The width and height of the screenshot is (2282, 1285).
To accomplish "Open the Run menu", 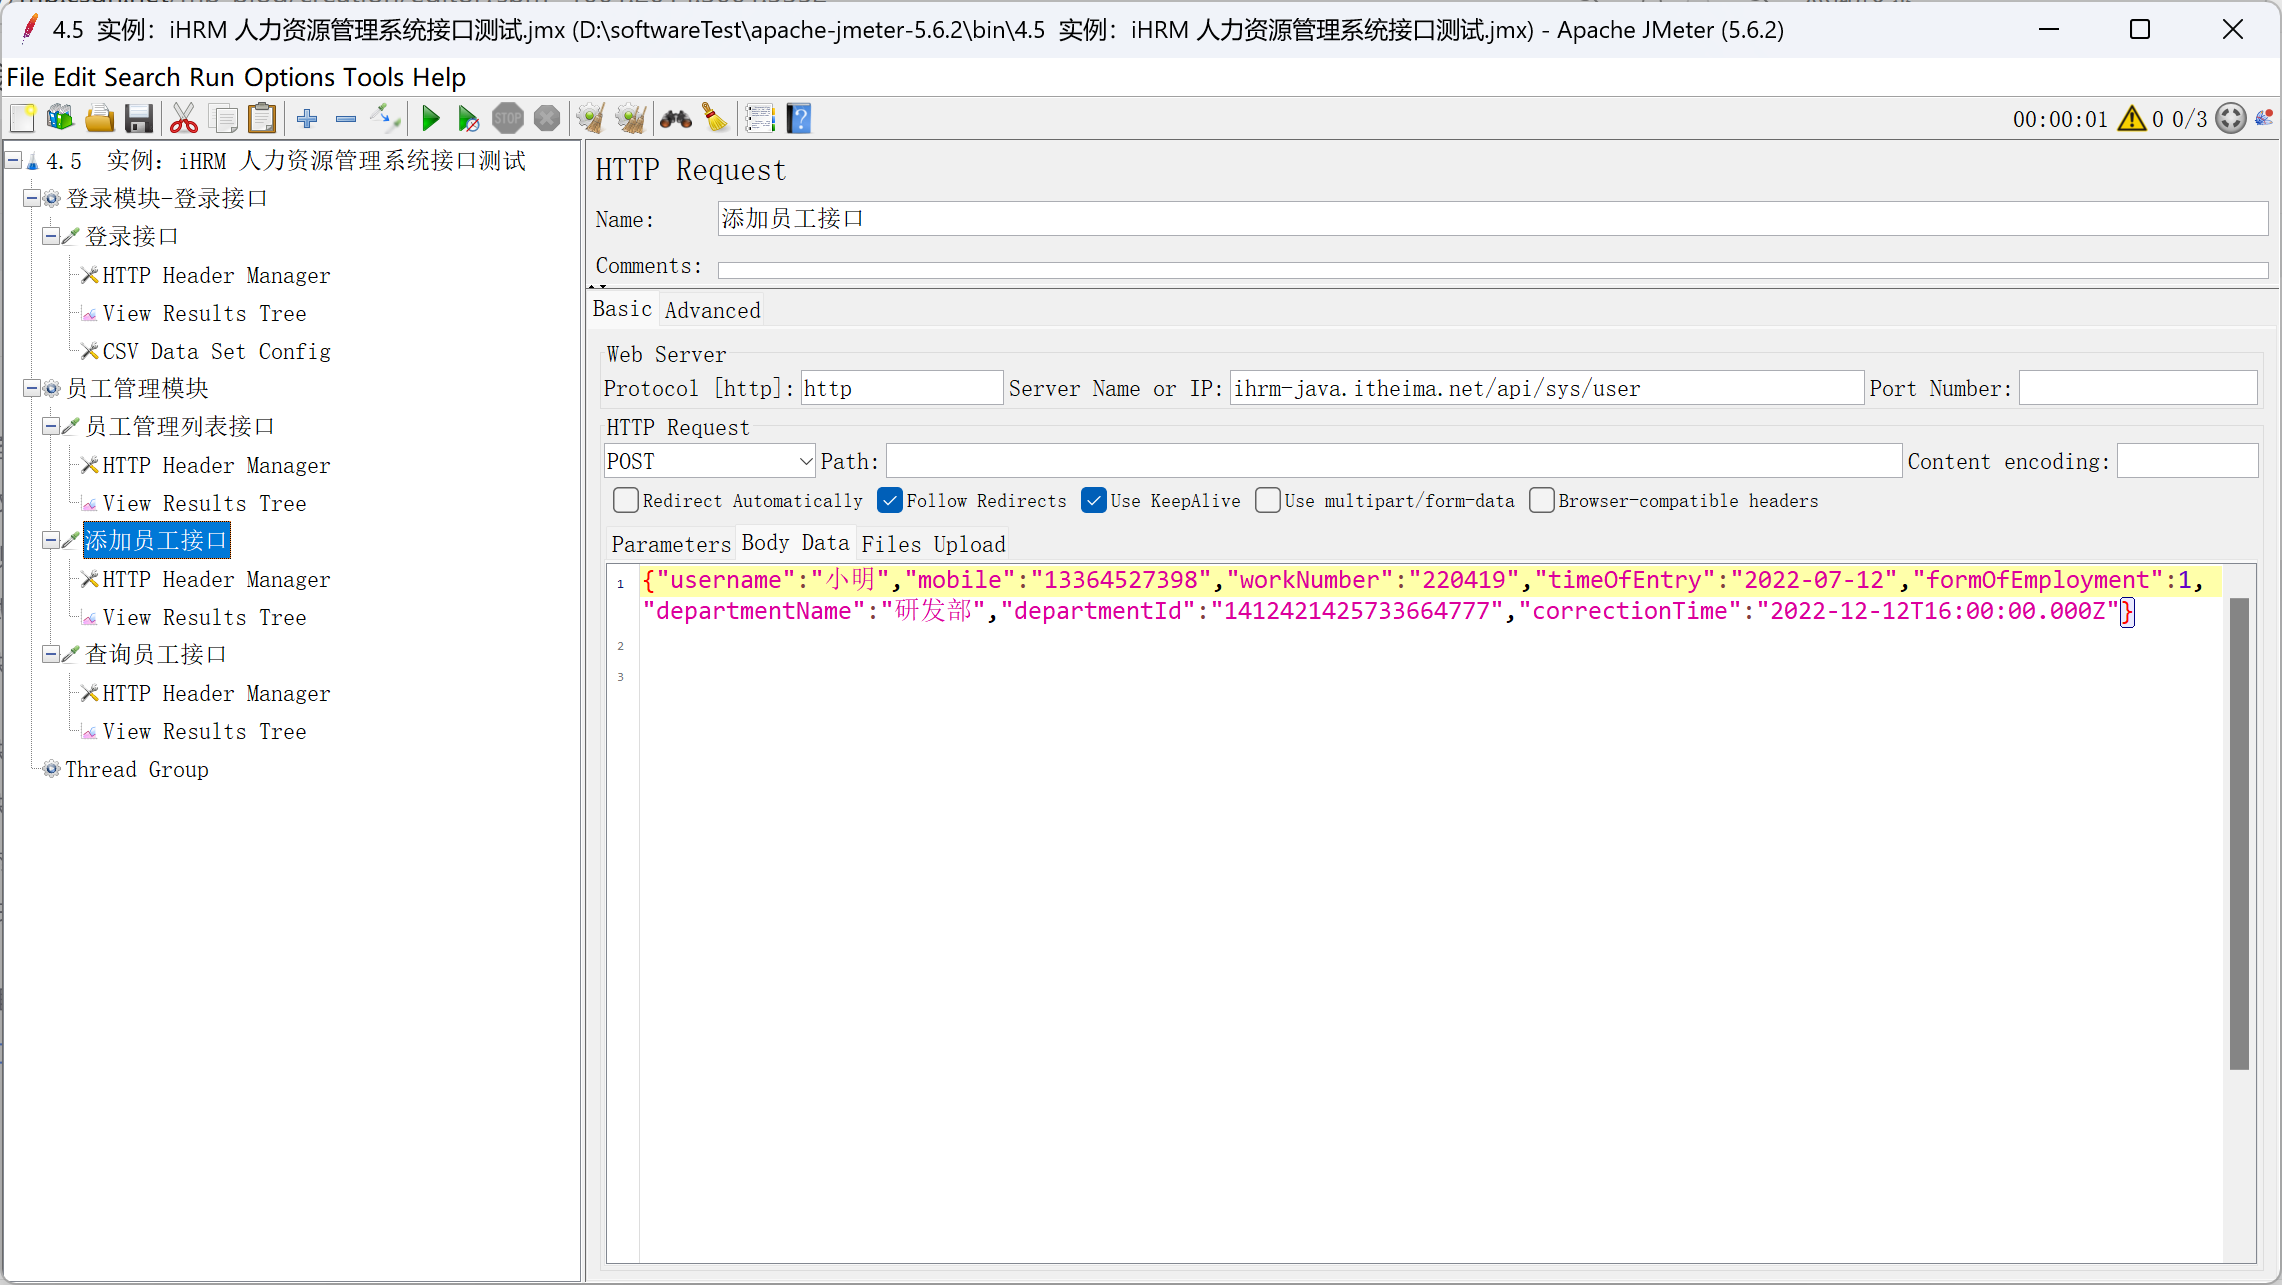I will pyautogui.click(x=211, y=77).
